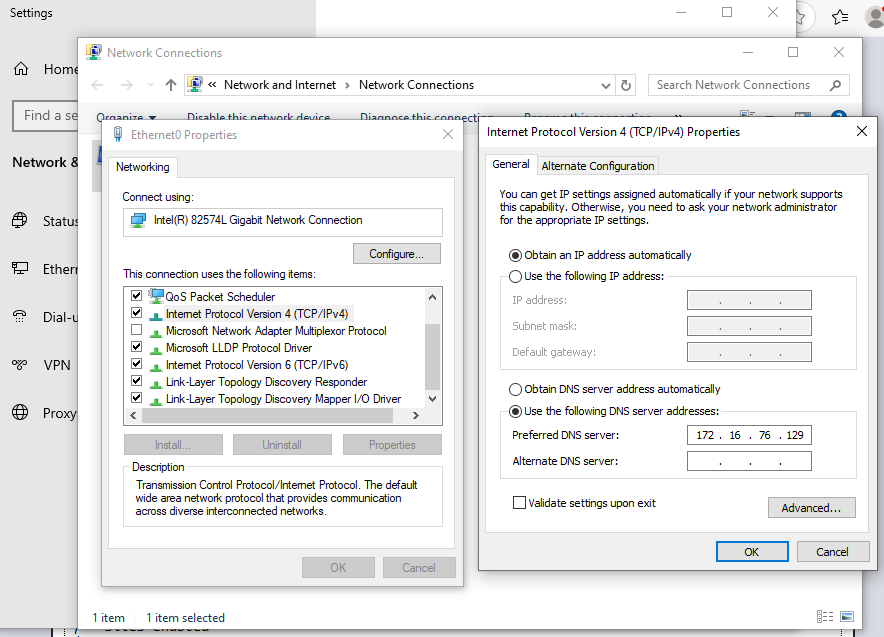The image size is (884, 637).
Task: Open recent locations dropdown arrow
Action: (150, 85)
